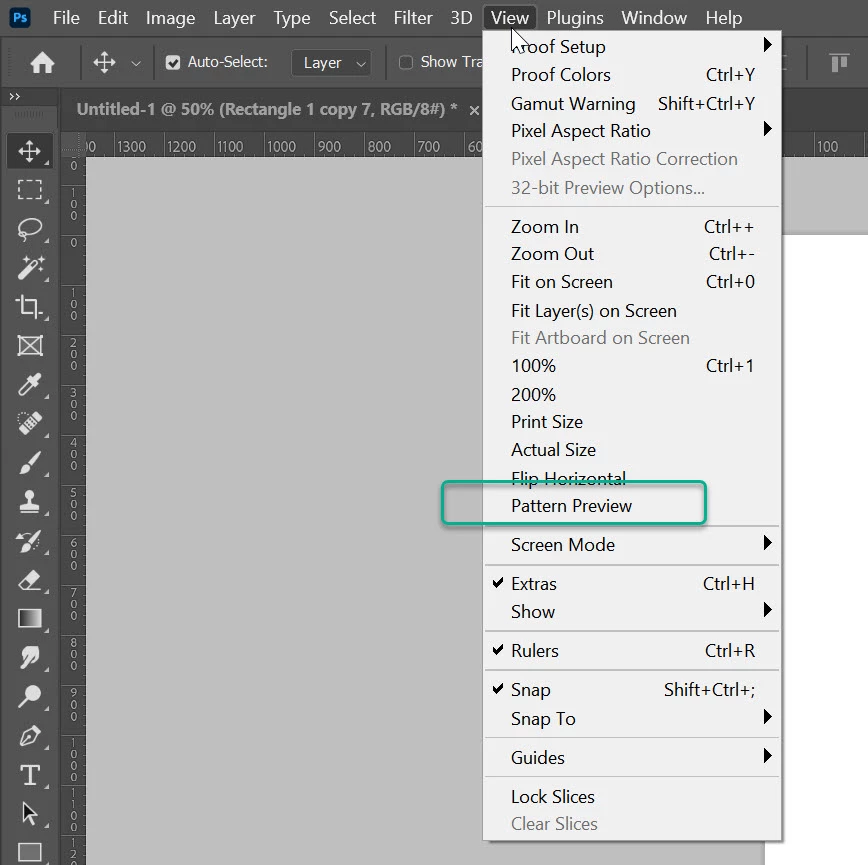This screenshot has width=868, height=865.
Task: Choose Zoom In from View menu
Action: tap(632, 227)
